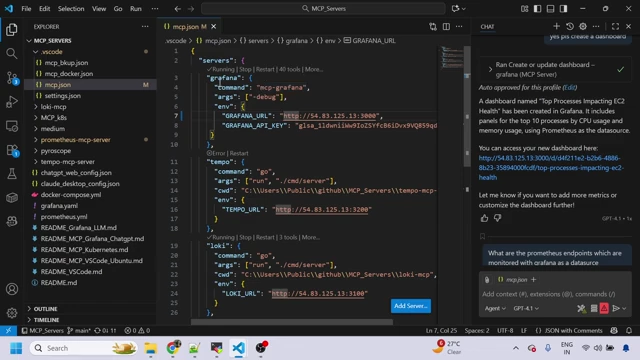Open the Accounts menu icon
Viewport: 640px width, 360px height.
click(12, 289)
